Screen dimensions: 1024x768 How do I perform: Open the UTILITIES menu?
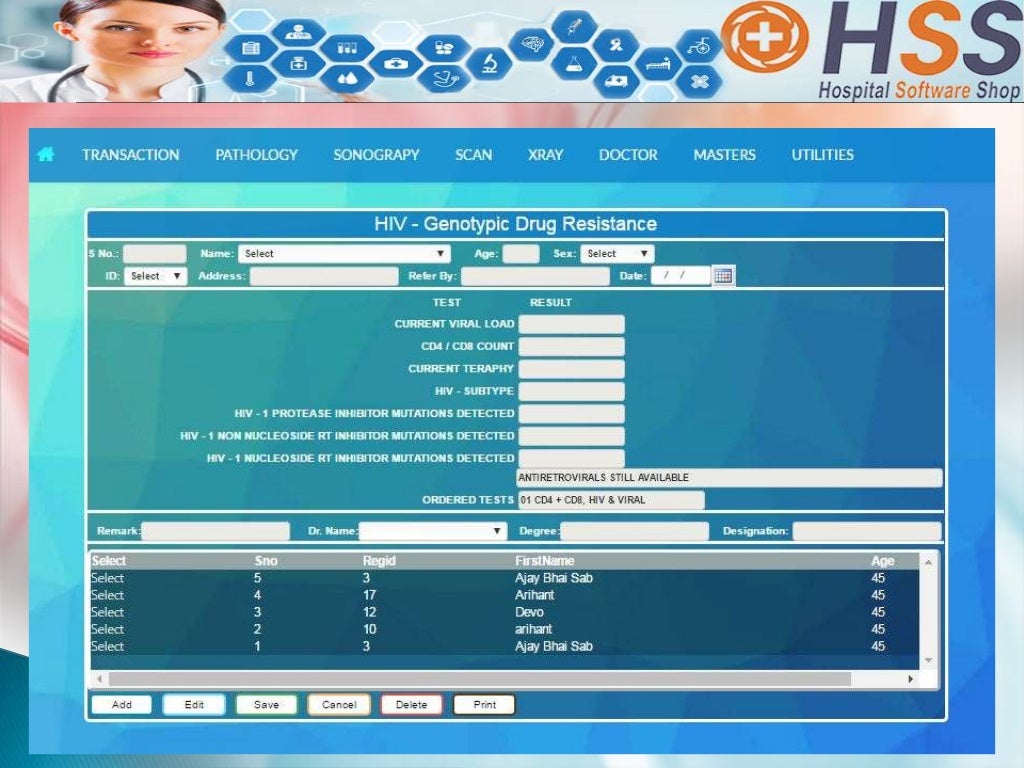point(822,155)
